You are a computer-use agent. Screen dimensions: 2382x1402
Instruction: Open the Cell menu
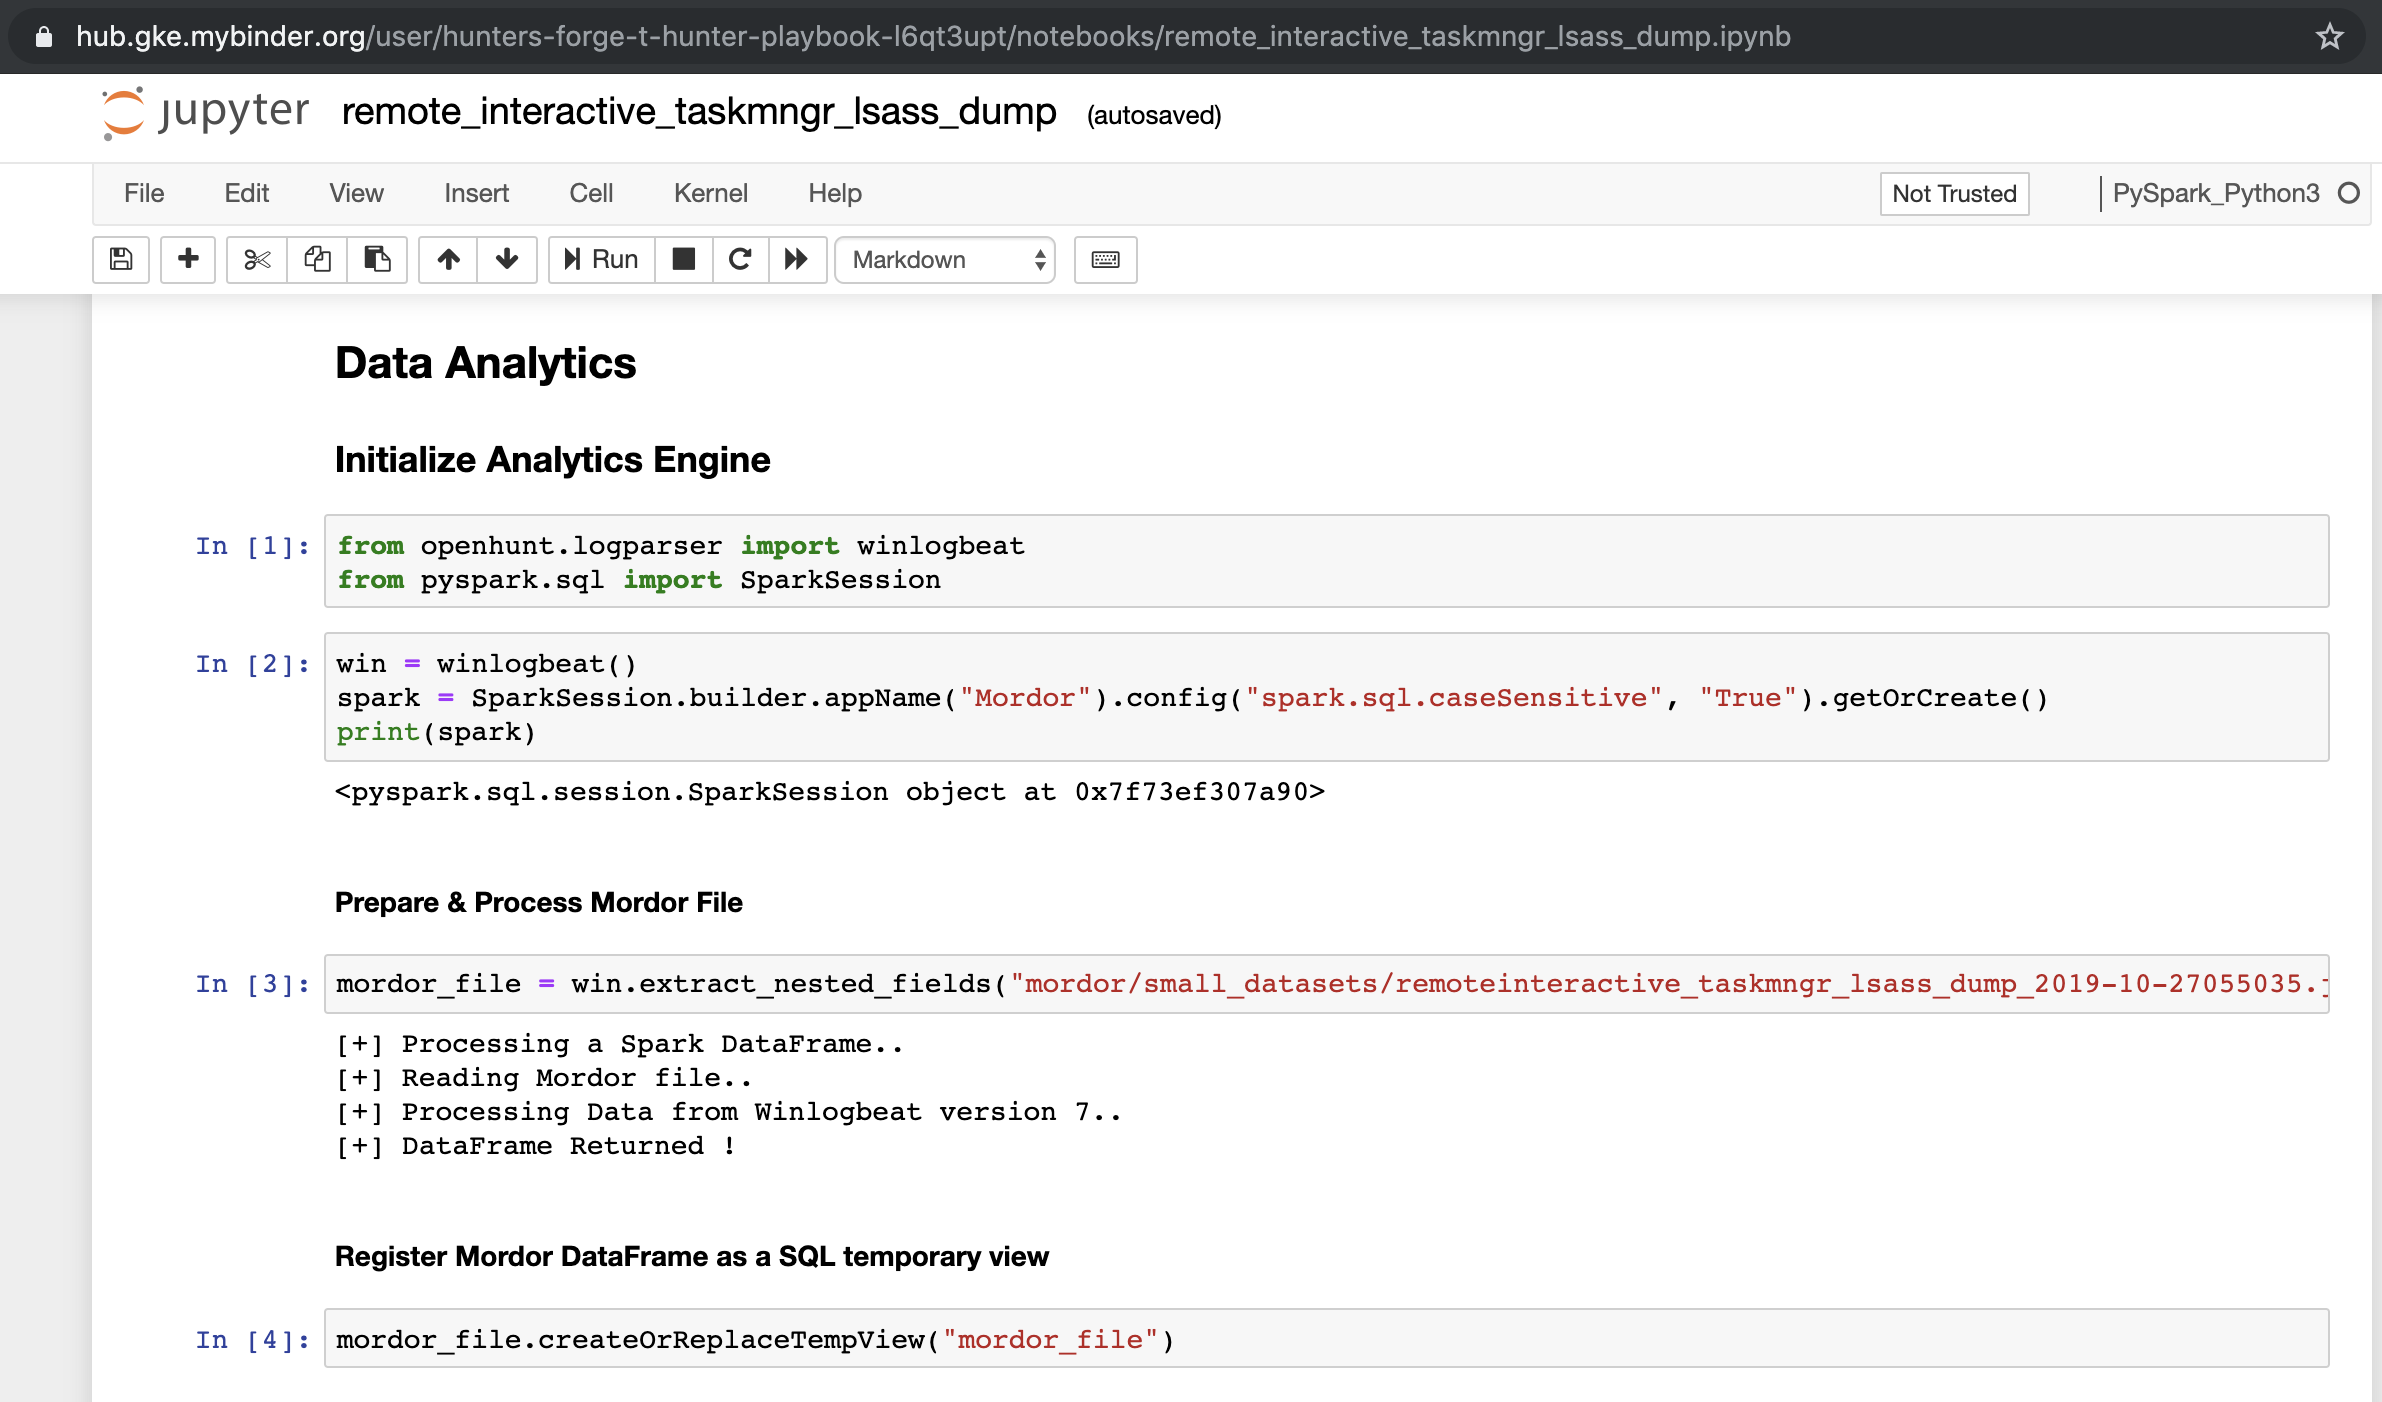591,193
